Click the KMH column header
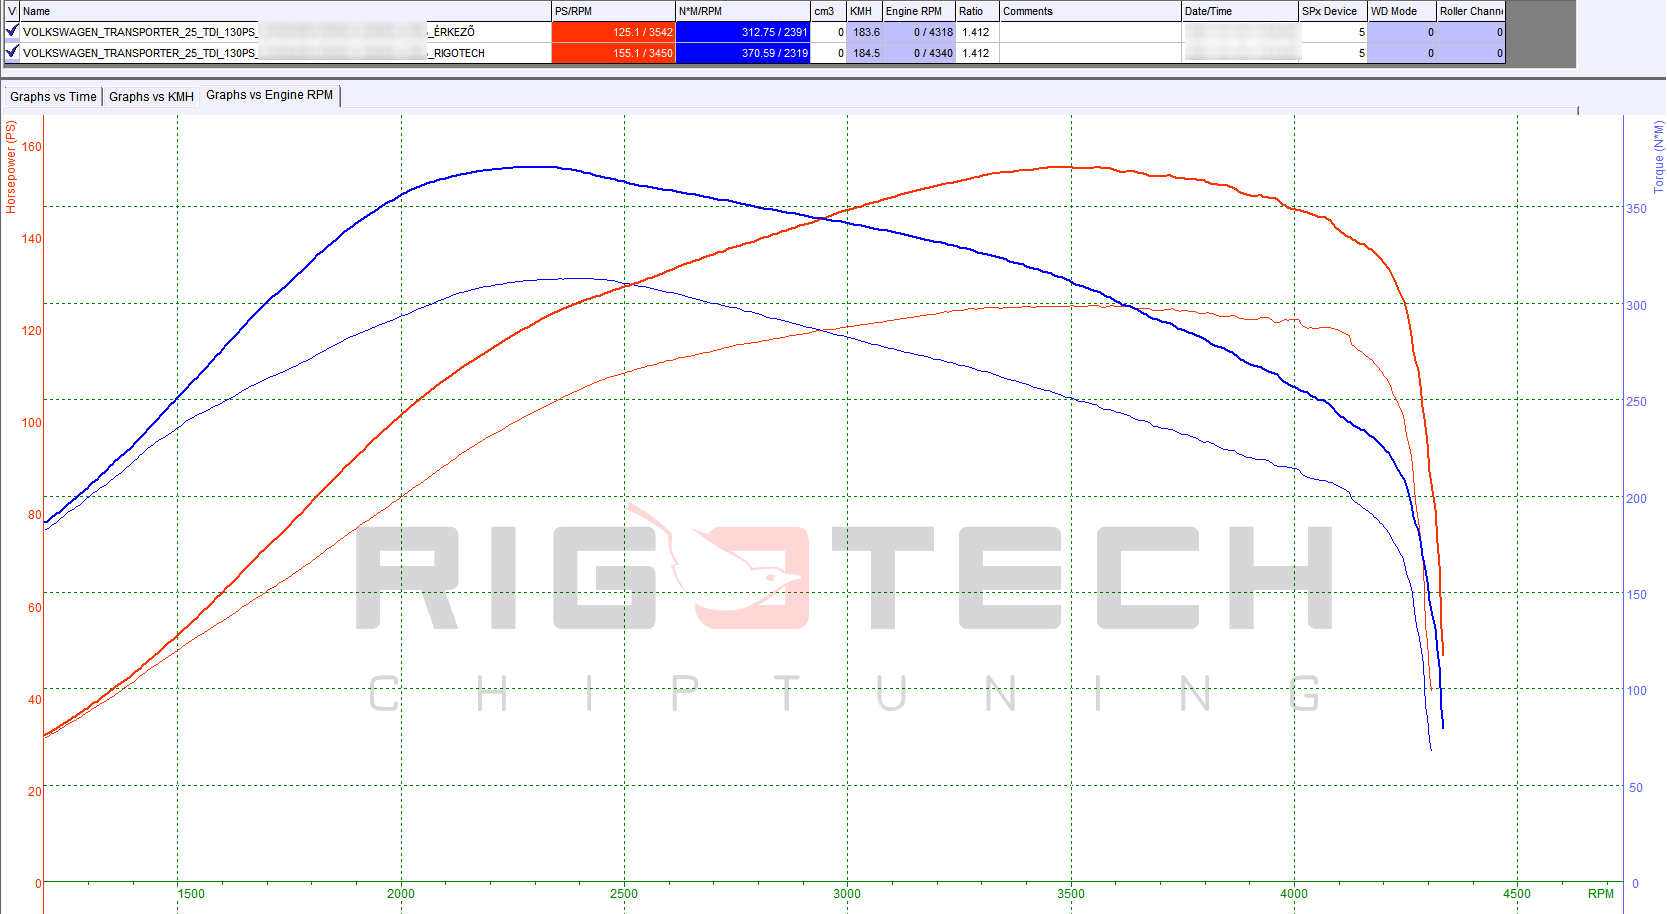The width and height of the screenshot is (1667, 914). click(x=865, y=11)
